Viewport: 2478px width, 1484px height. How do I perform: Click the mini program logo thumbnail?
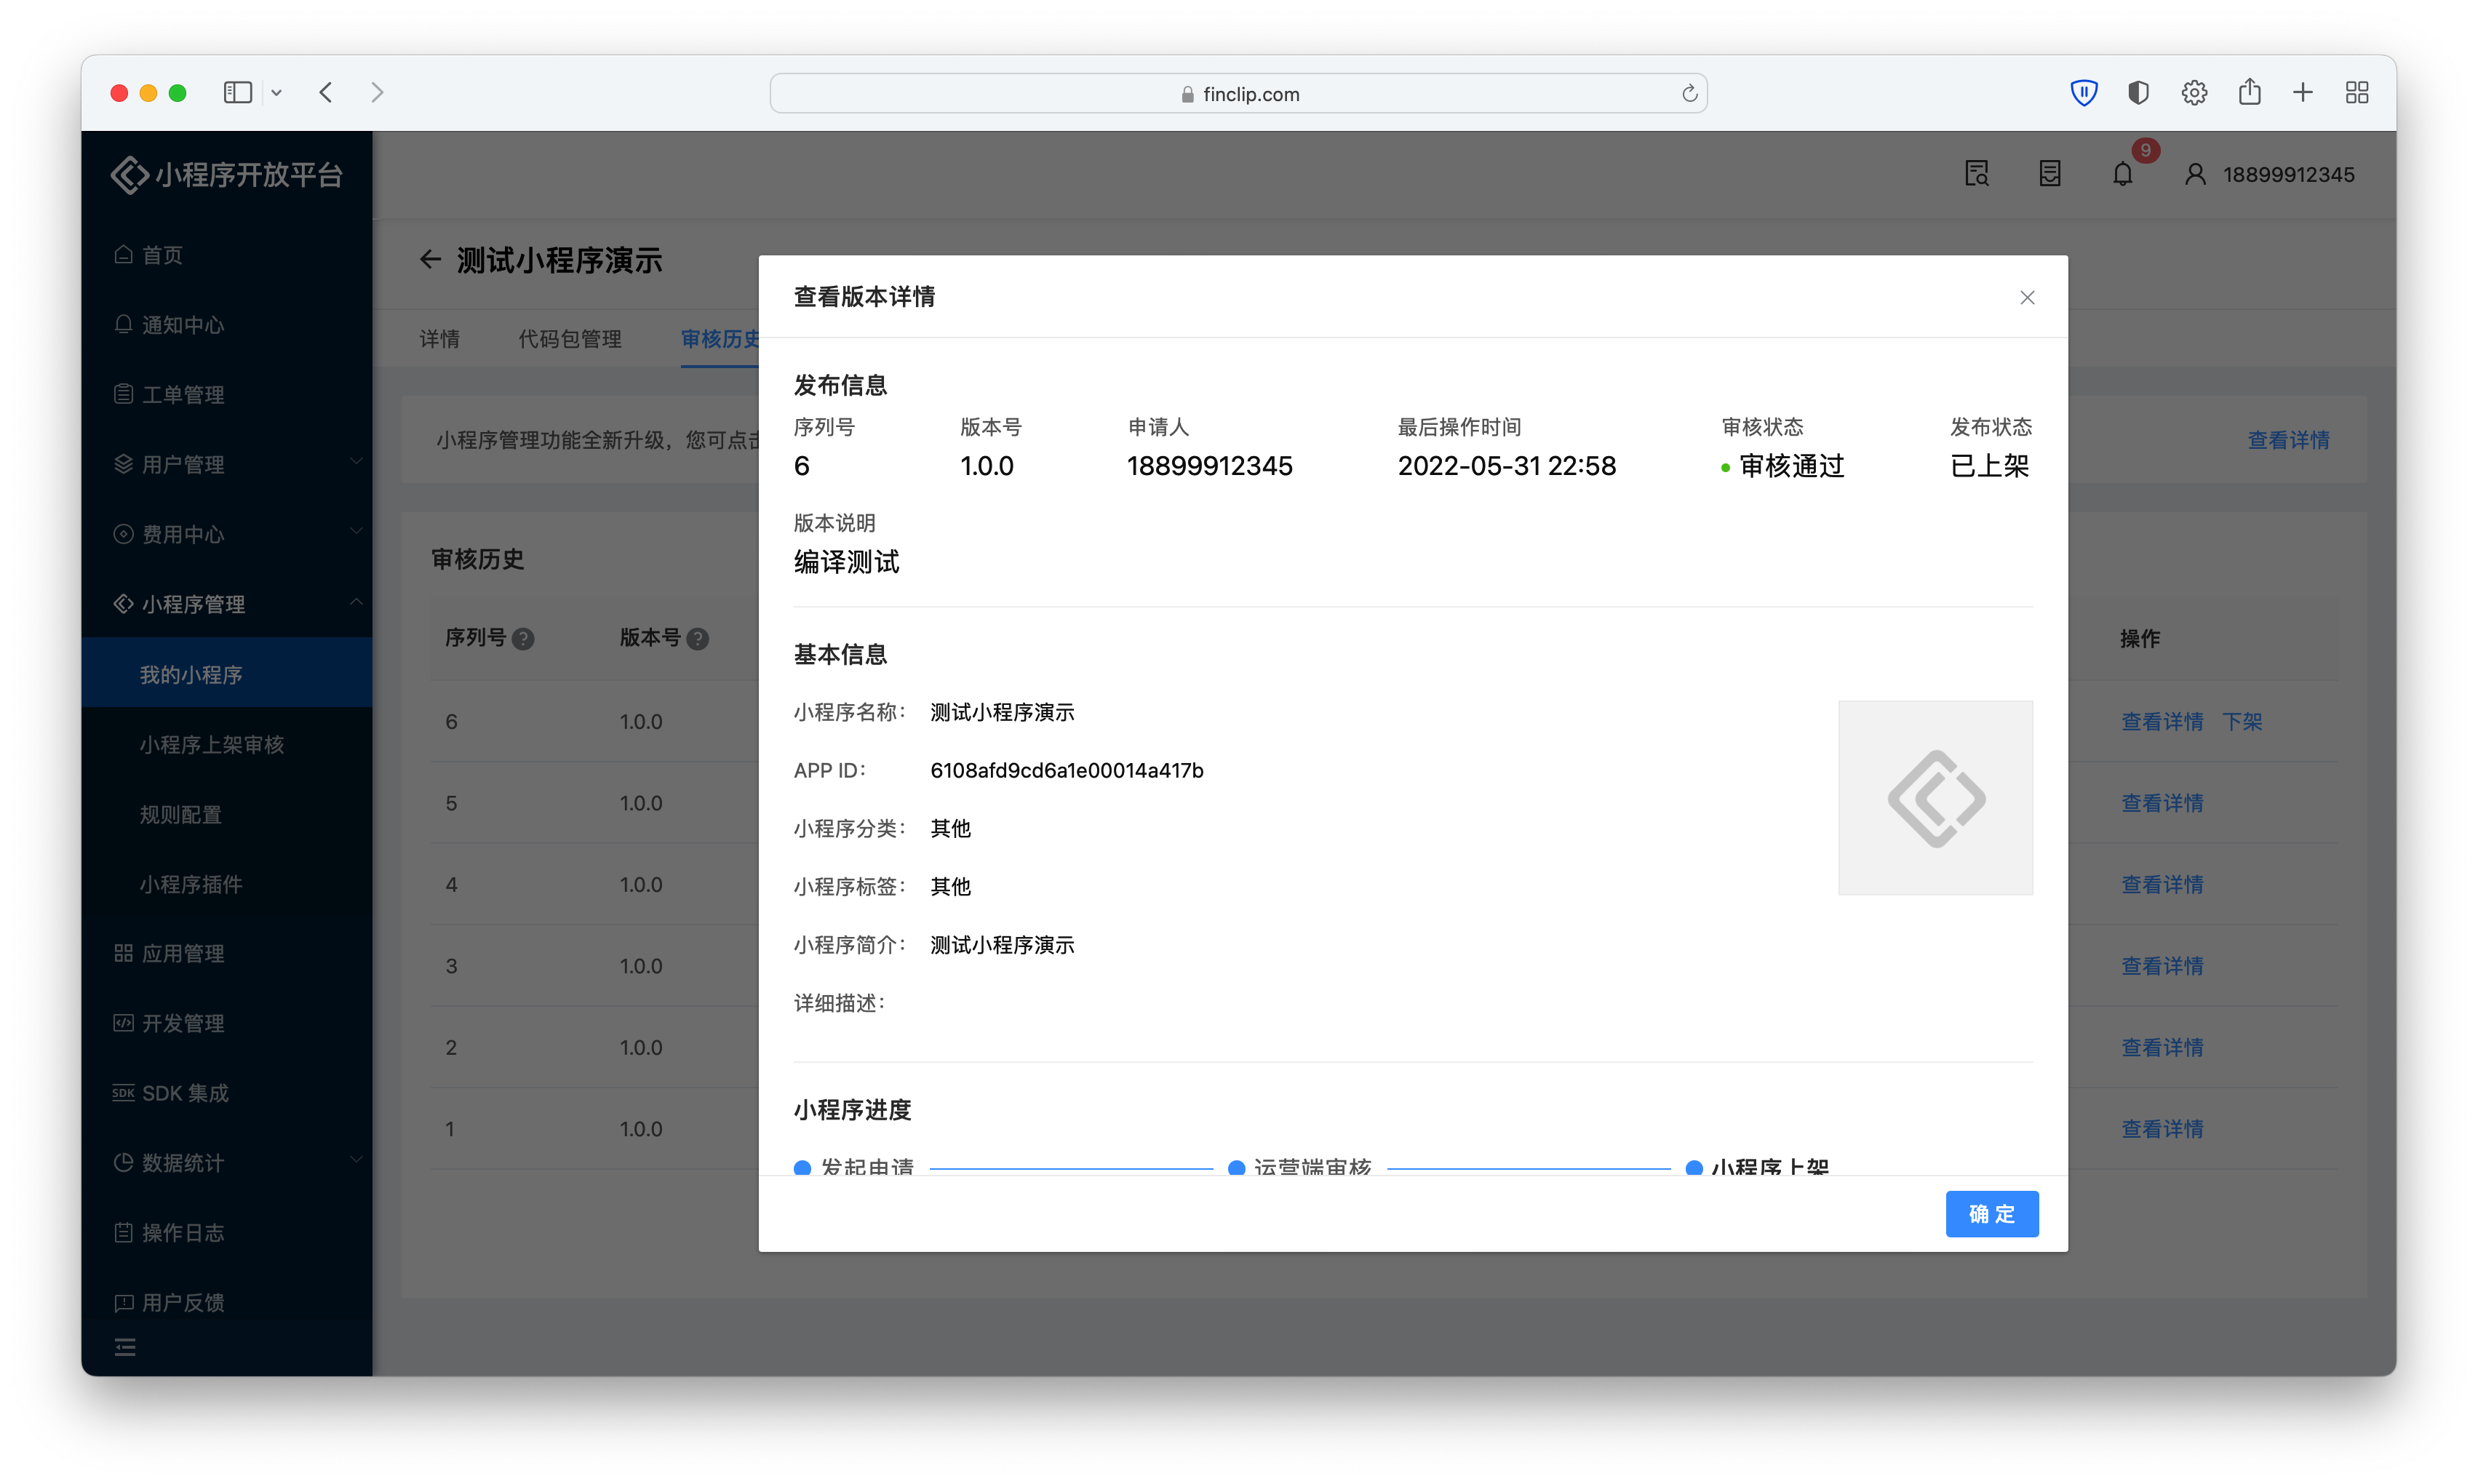[1935, 798]
